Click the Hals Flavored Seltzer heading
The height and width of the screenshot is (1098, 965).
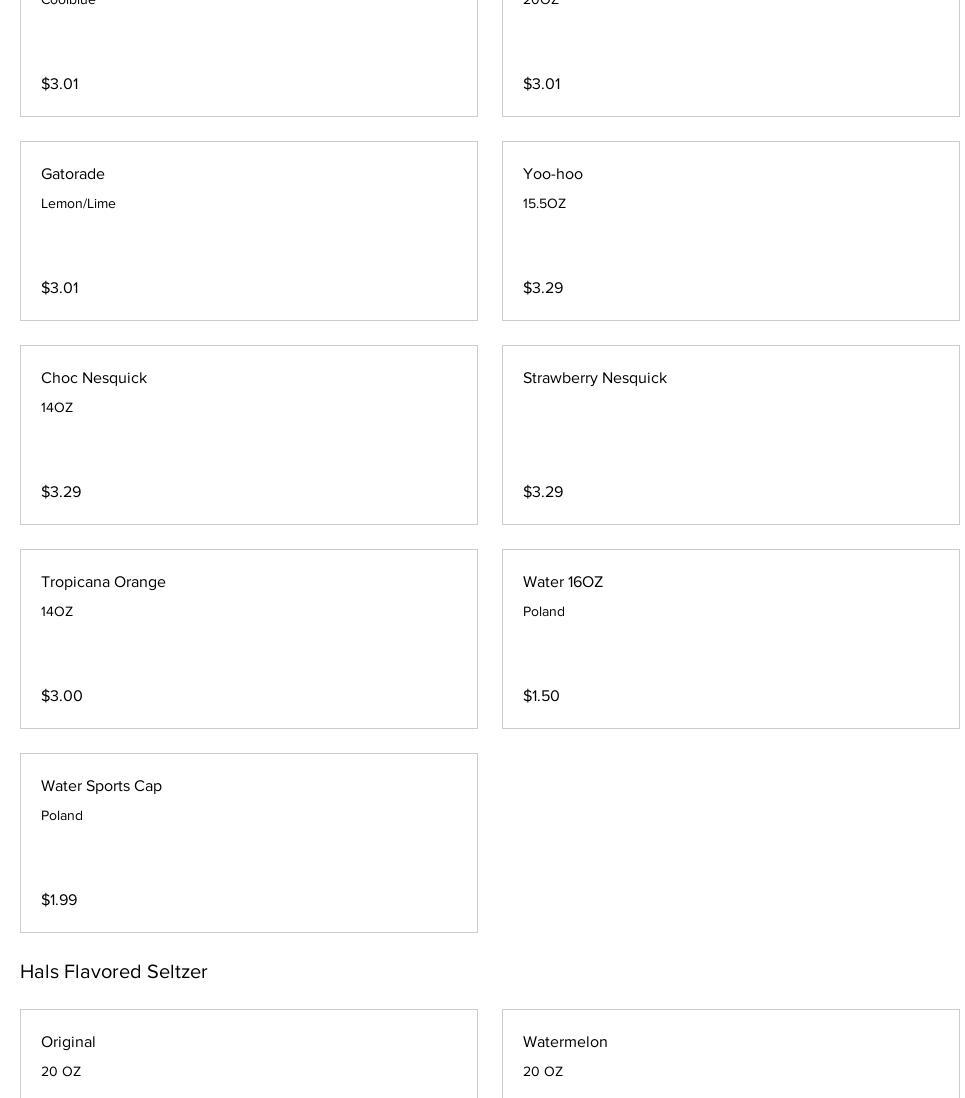click(x=114, y=972)
